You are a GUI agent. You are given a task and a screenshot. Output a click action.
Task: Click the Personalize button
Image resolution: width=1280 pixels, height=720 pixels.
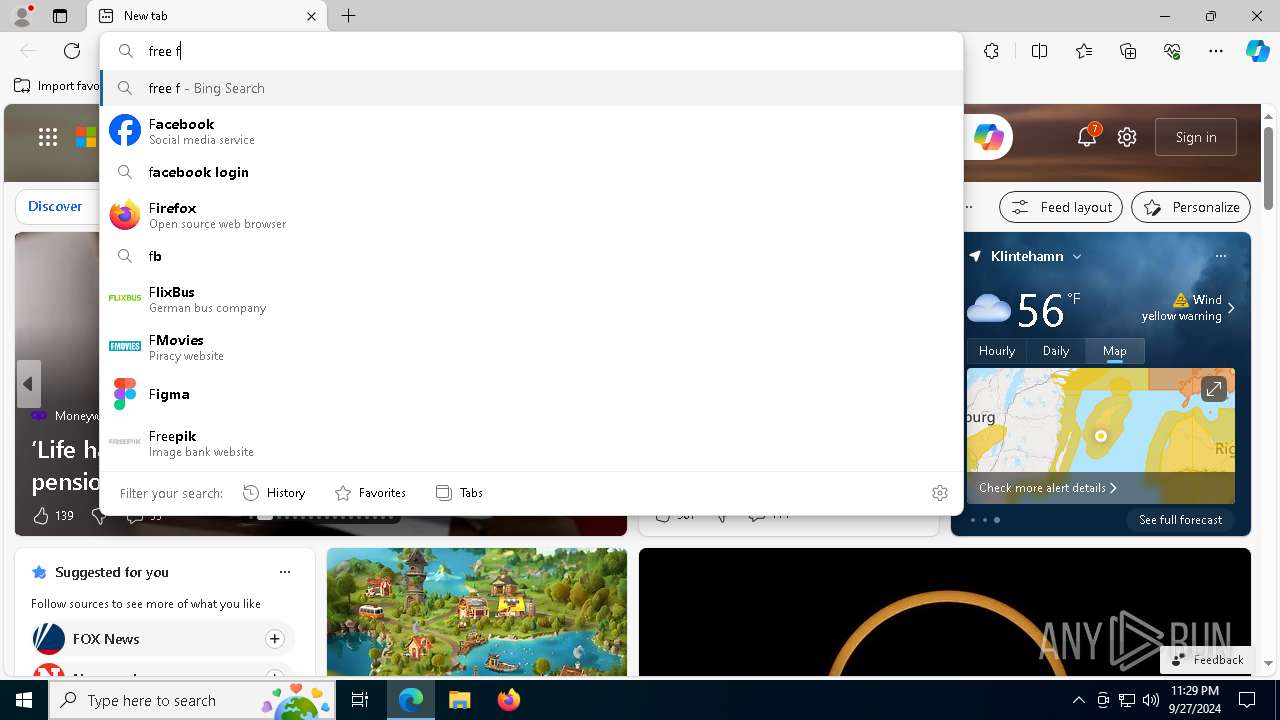[x=1191, y=207]
